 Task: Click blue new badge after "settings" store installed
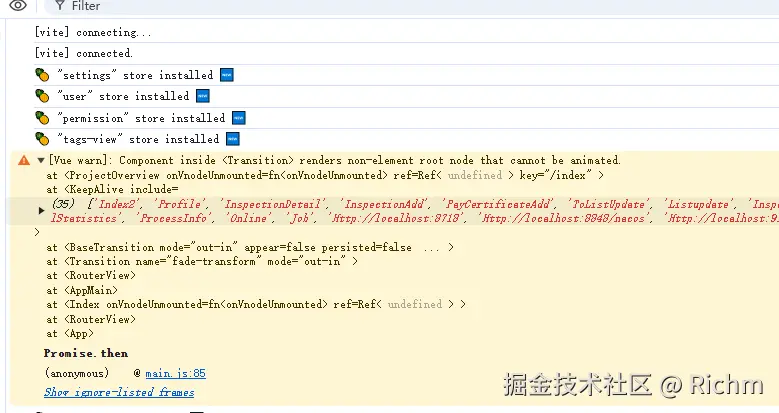[226, 75]
